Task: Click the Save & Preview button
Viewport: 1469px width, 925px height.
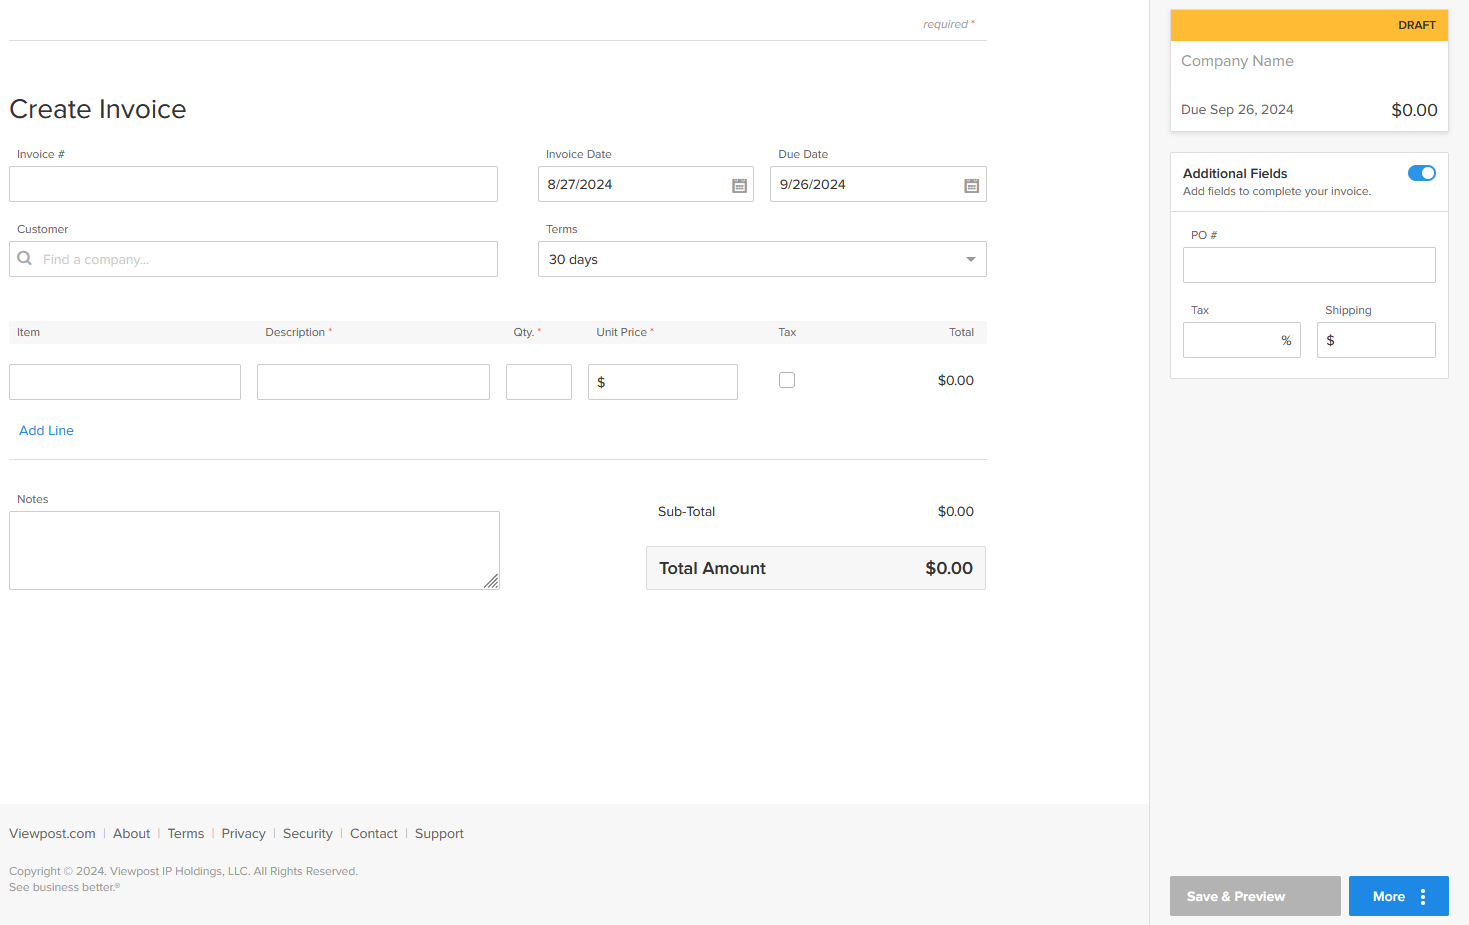Action: click(1255, 896)
